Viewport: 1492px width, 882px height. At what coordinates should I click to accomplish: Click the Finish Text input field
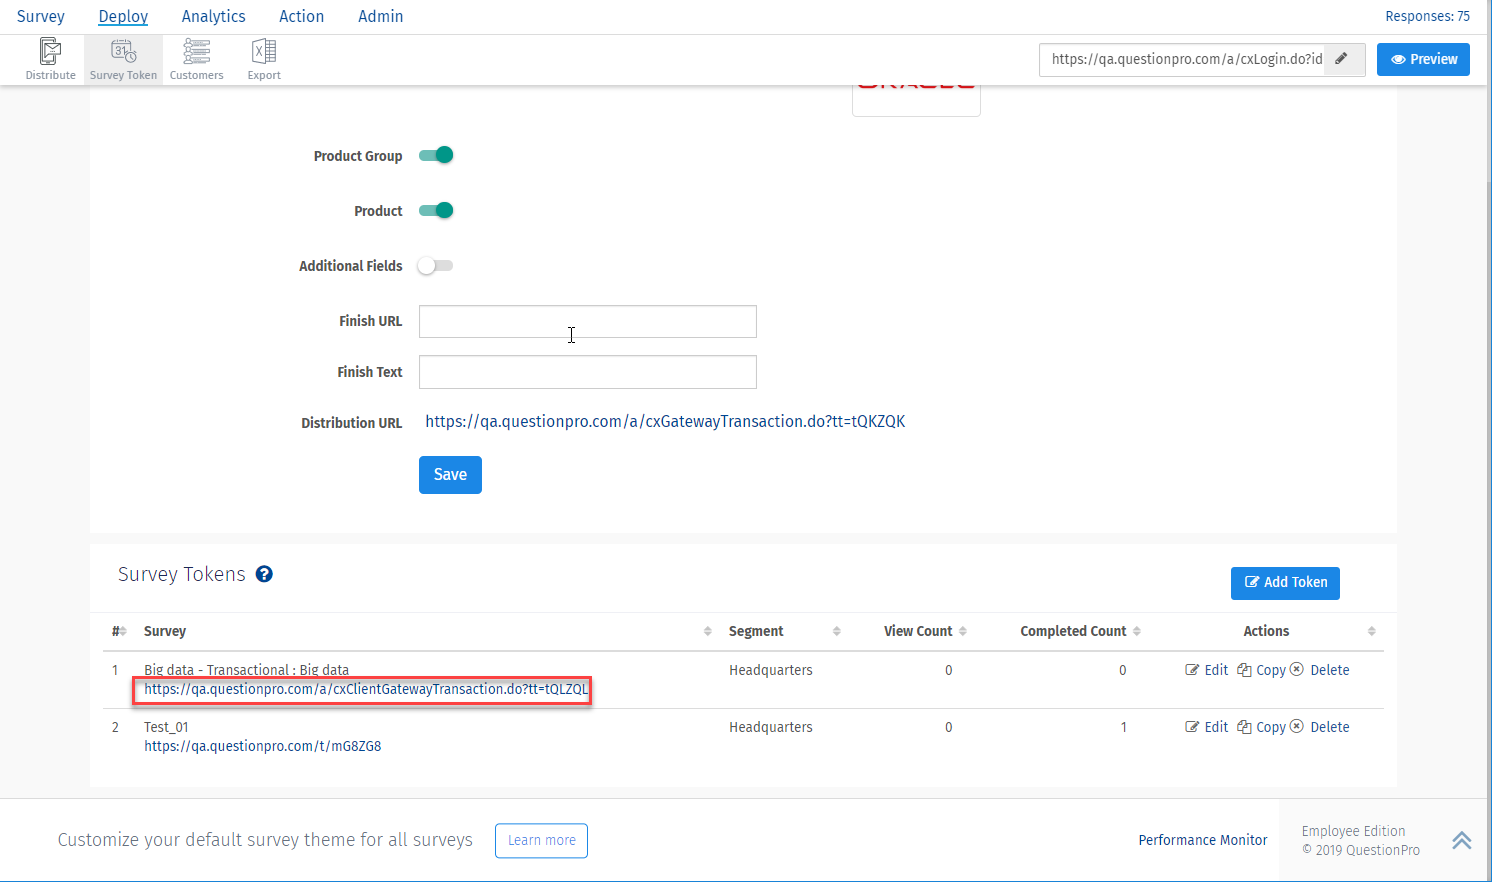(x=588, y=372)
